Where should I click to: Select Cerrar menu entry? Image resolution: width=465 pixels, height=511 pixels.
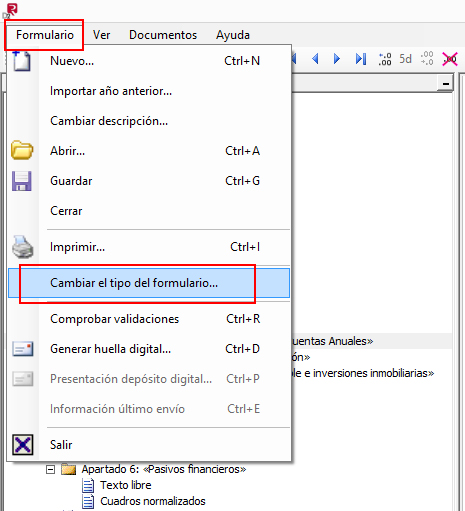pyautogui.click(x=149, y=211)
